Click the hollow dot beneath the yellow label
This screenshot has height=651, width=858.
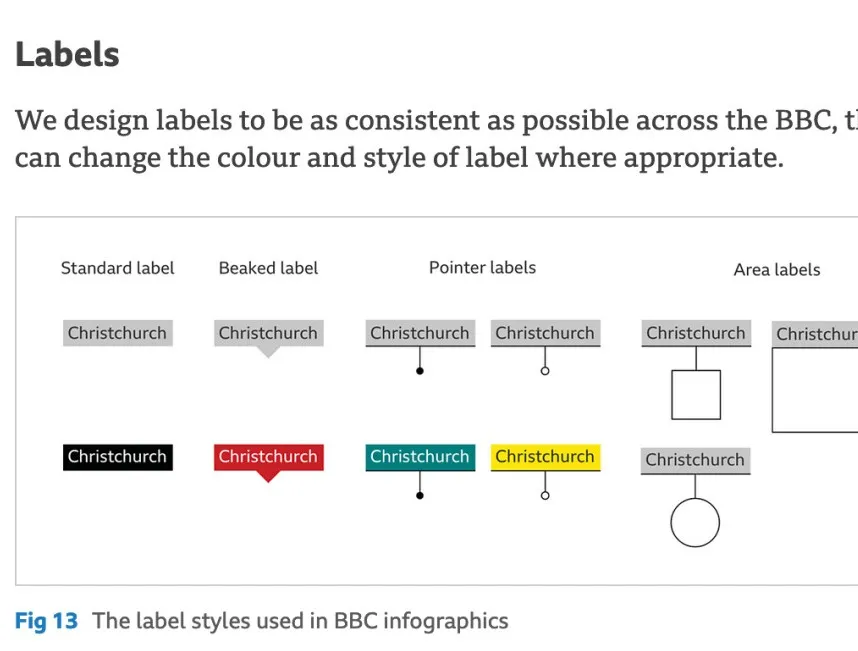click(545, 496)
